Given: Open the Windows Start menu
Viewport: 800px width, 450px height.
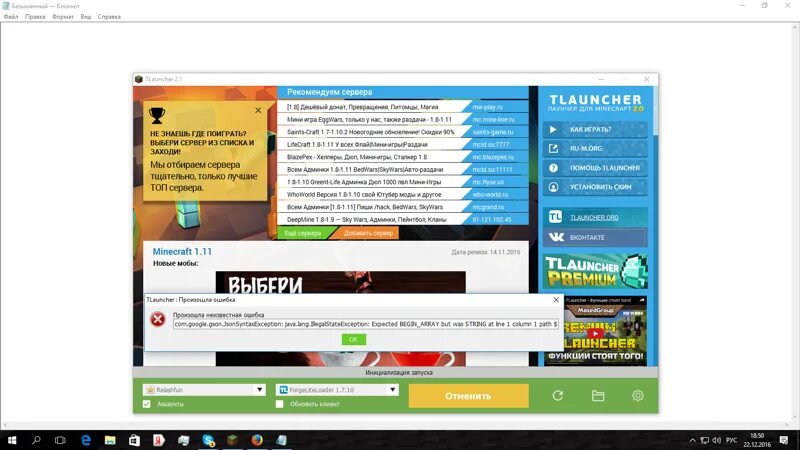Looking at the screenshot, I should point(12,440).
